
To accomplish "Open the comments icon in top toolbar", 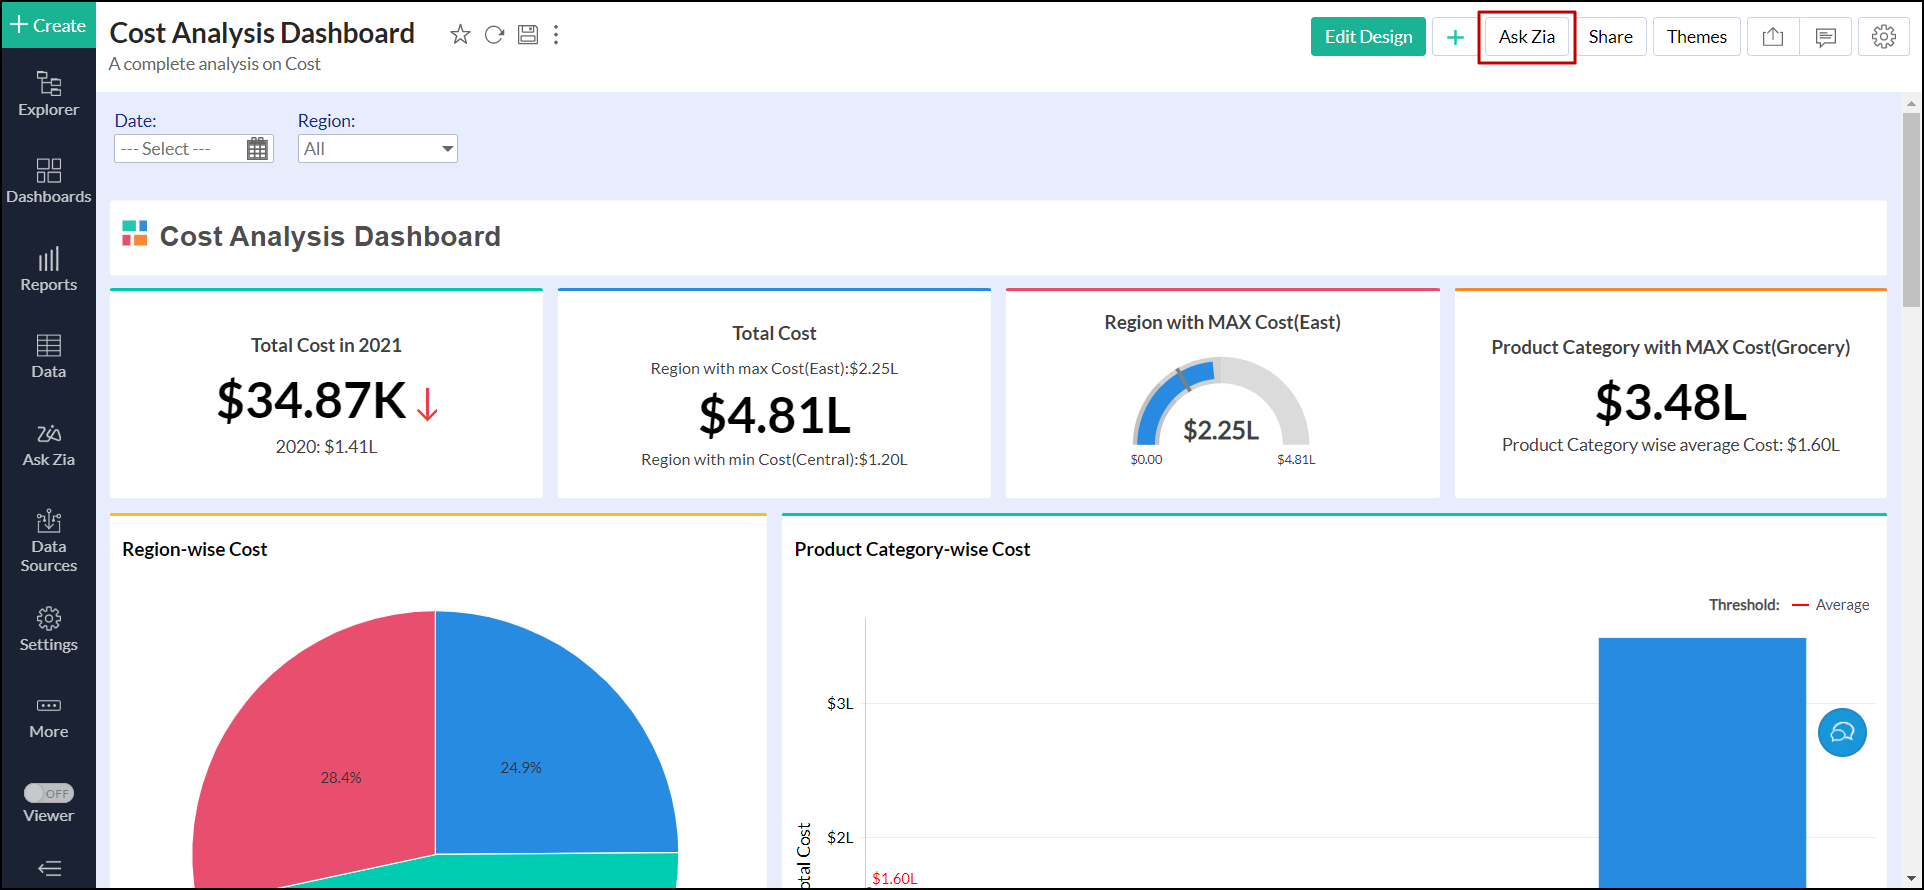I will [x=1825, y=37].
